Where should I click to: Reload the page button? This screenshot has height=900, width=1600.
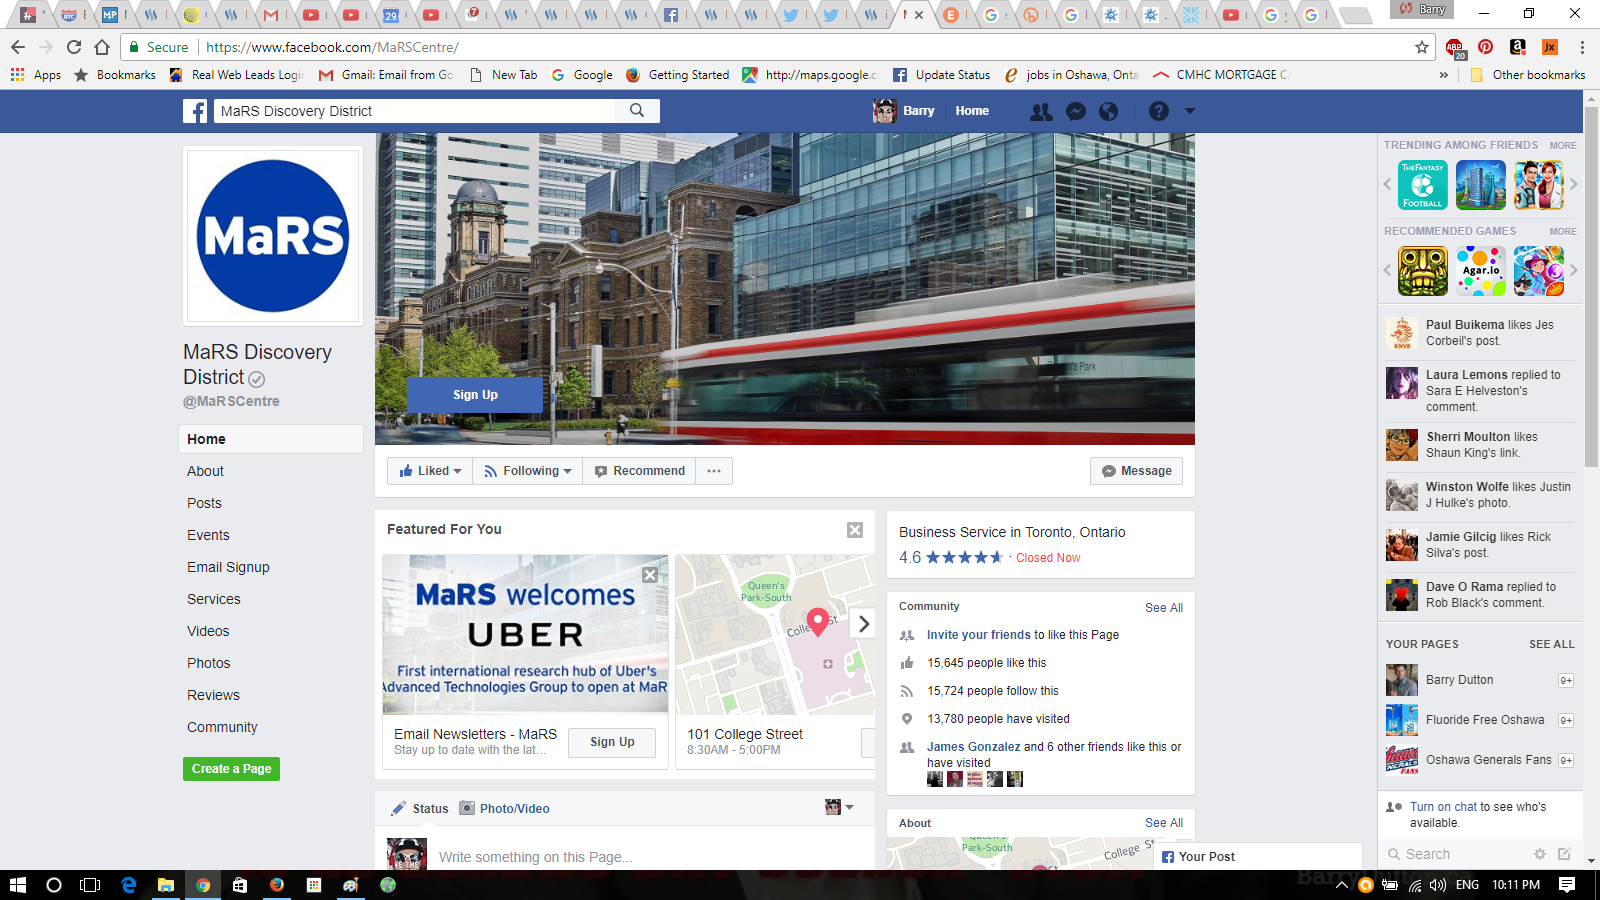(73, 47)
